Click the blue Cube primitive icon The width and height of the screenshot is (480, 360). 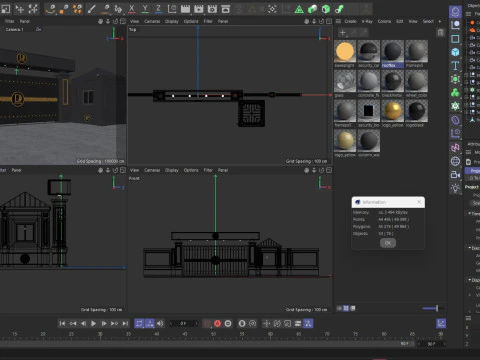tap(455, 52)
